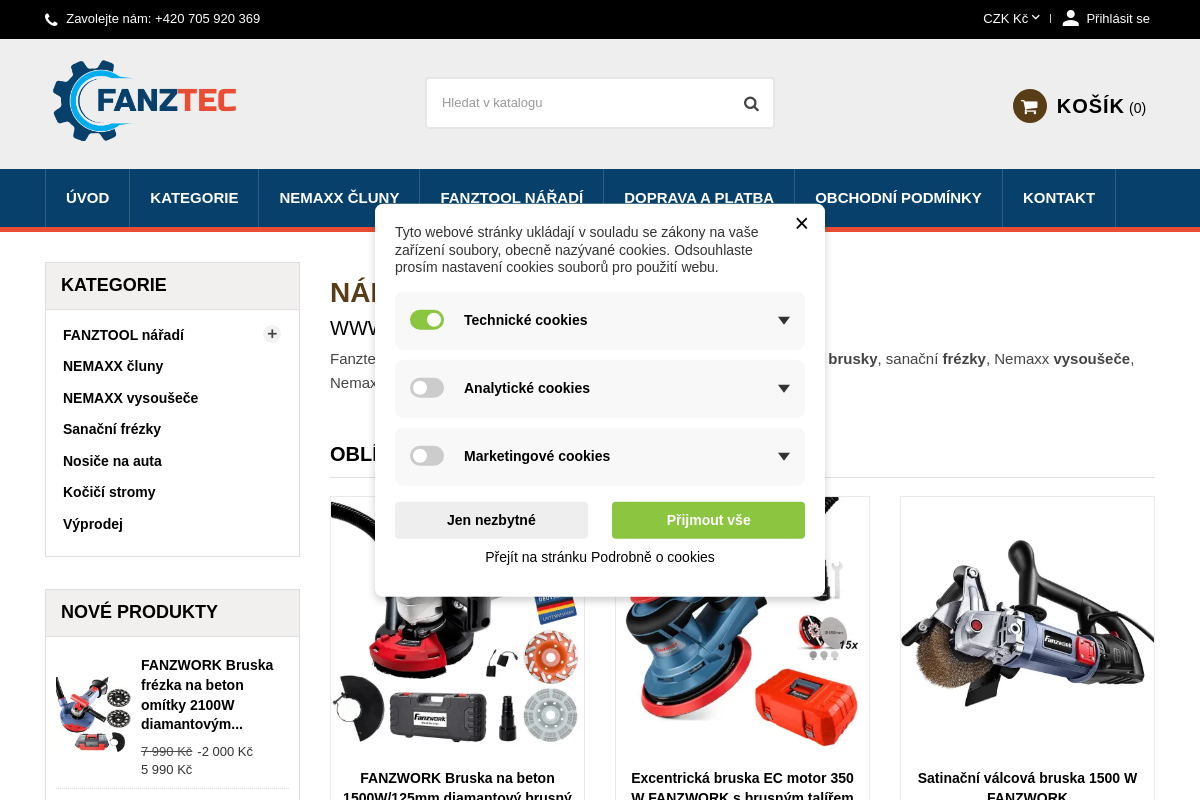1200x800 pixels.
Task: Expand the Technické cookies details arrow
Action: click(x=784, y=320)
